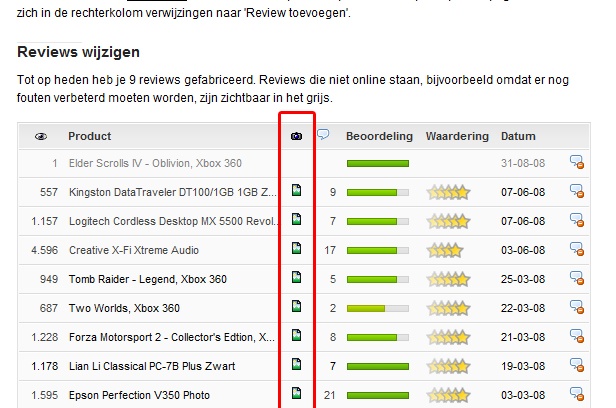This screenshot has width=616, height=408.
Task: Click edit review icon for Creative X-Fi
Action: pyautogui.click(x=577, y=249)
